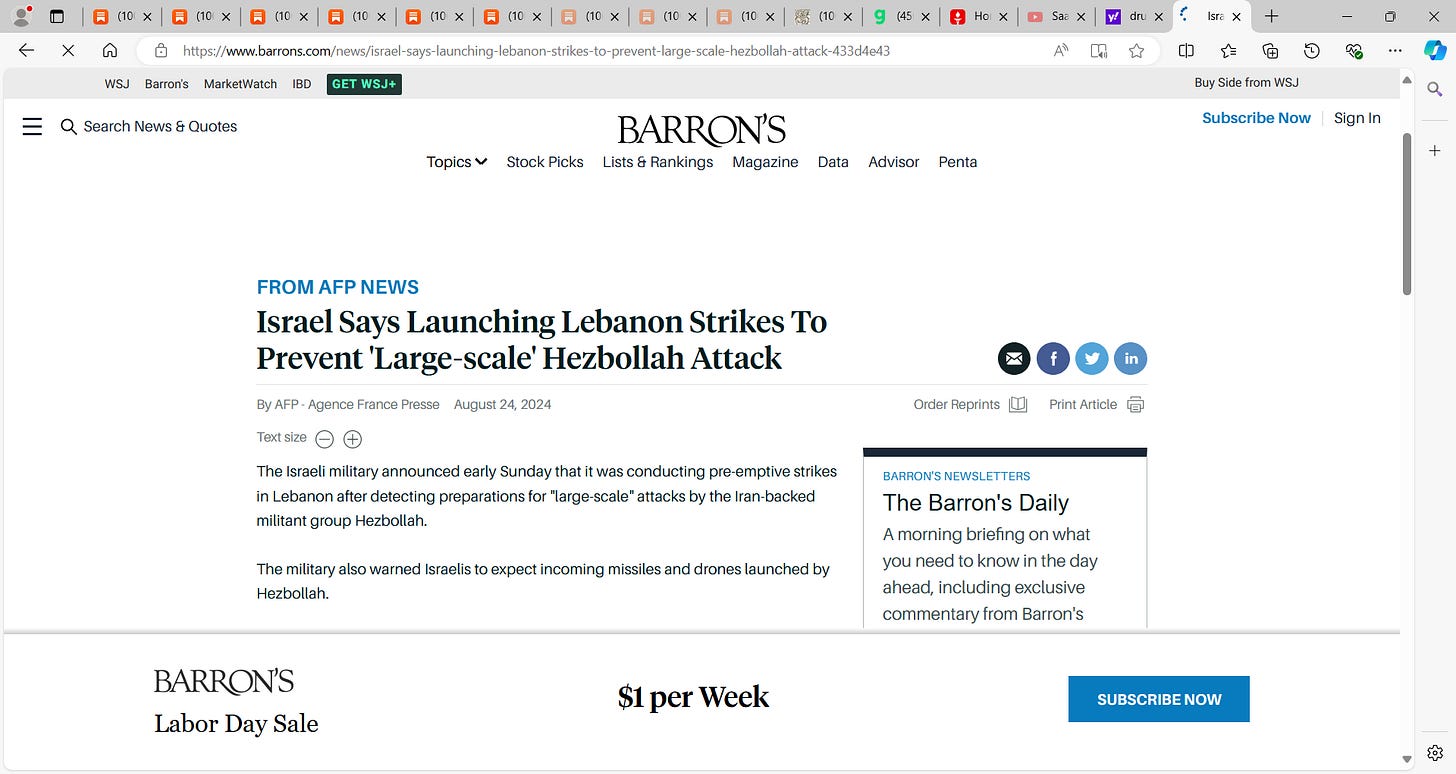
Task: Open browser History from the toolbar
Action: point(1312,50)
